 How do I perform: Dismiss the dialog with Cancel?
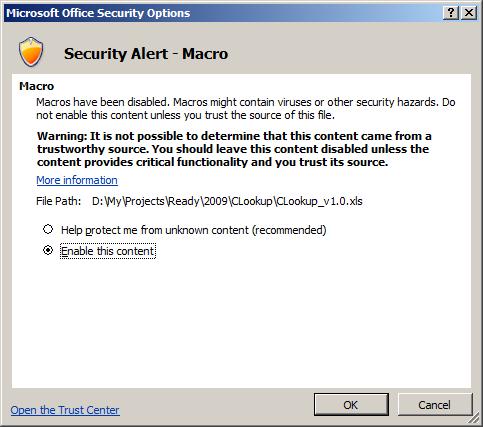pos(435,405)
